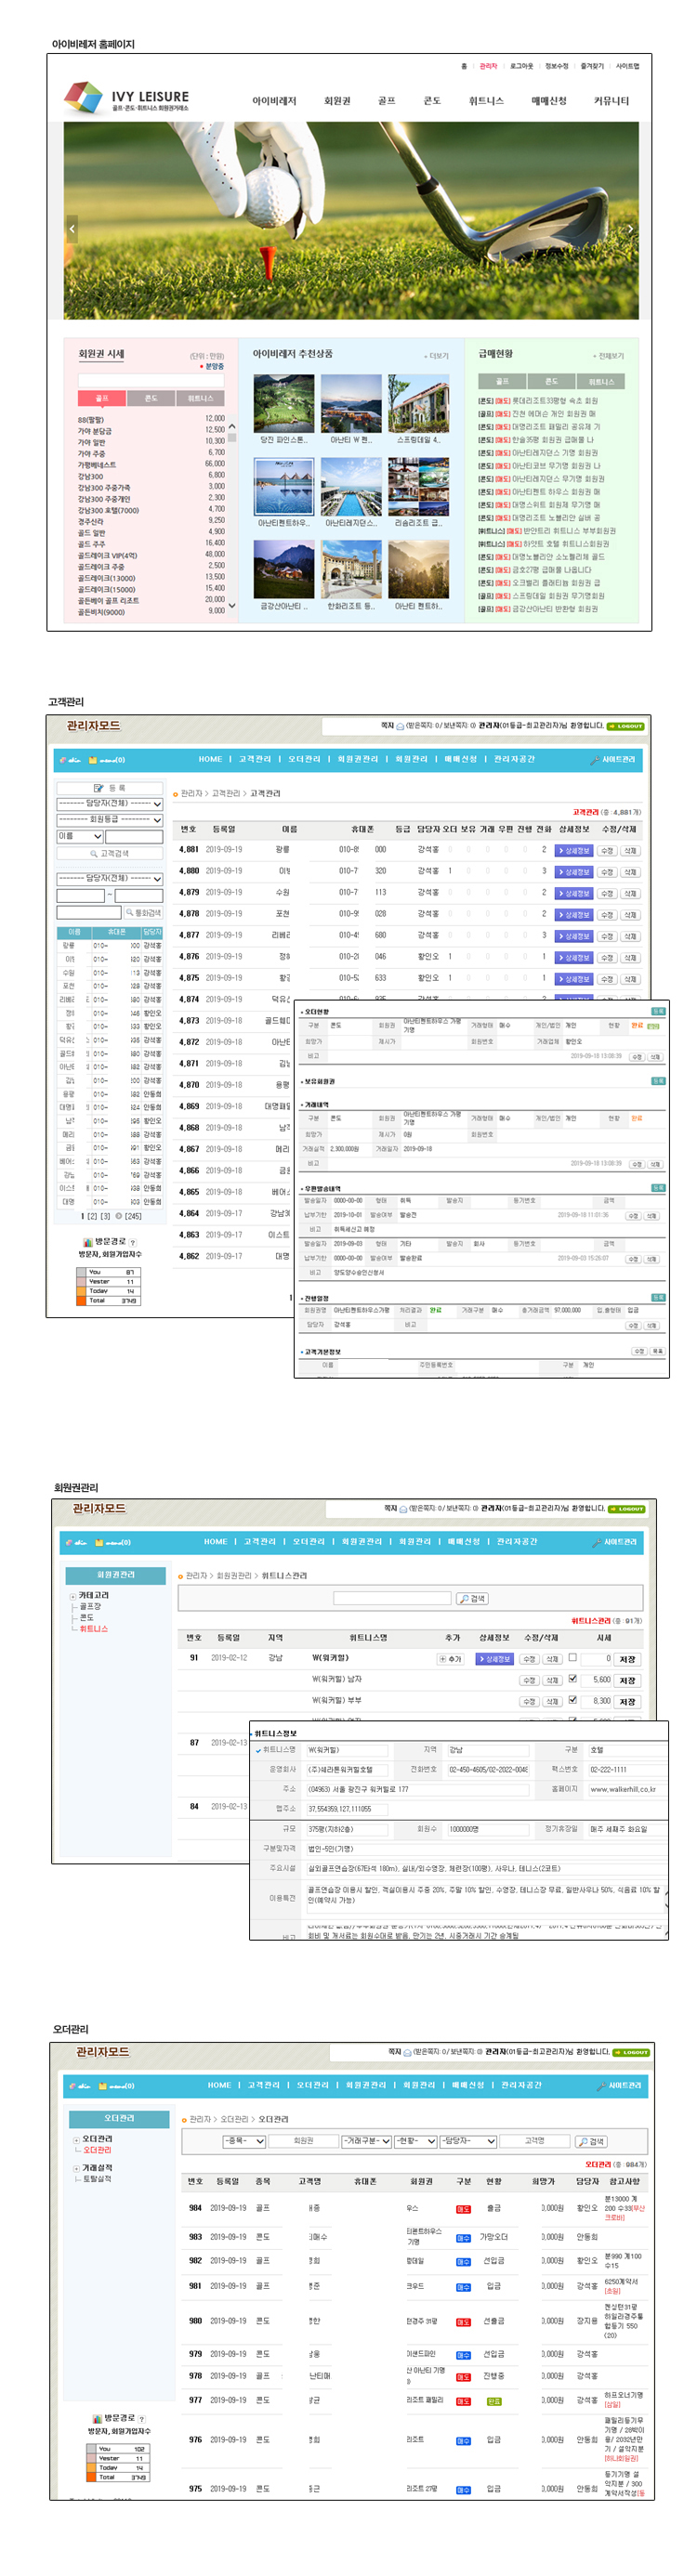Click the 쪽지 message icon in 고객관리 header
This screenshot has height=2576, width=697.
[x=400, y=726]
